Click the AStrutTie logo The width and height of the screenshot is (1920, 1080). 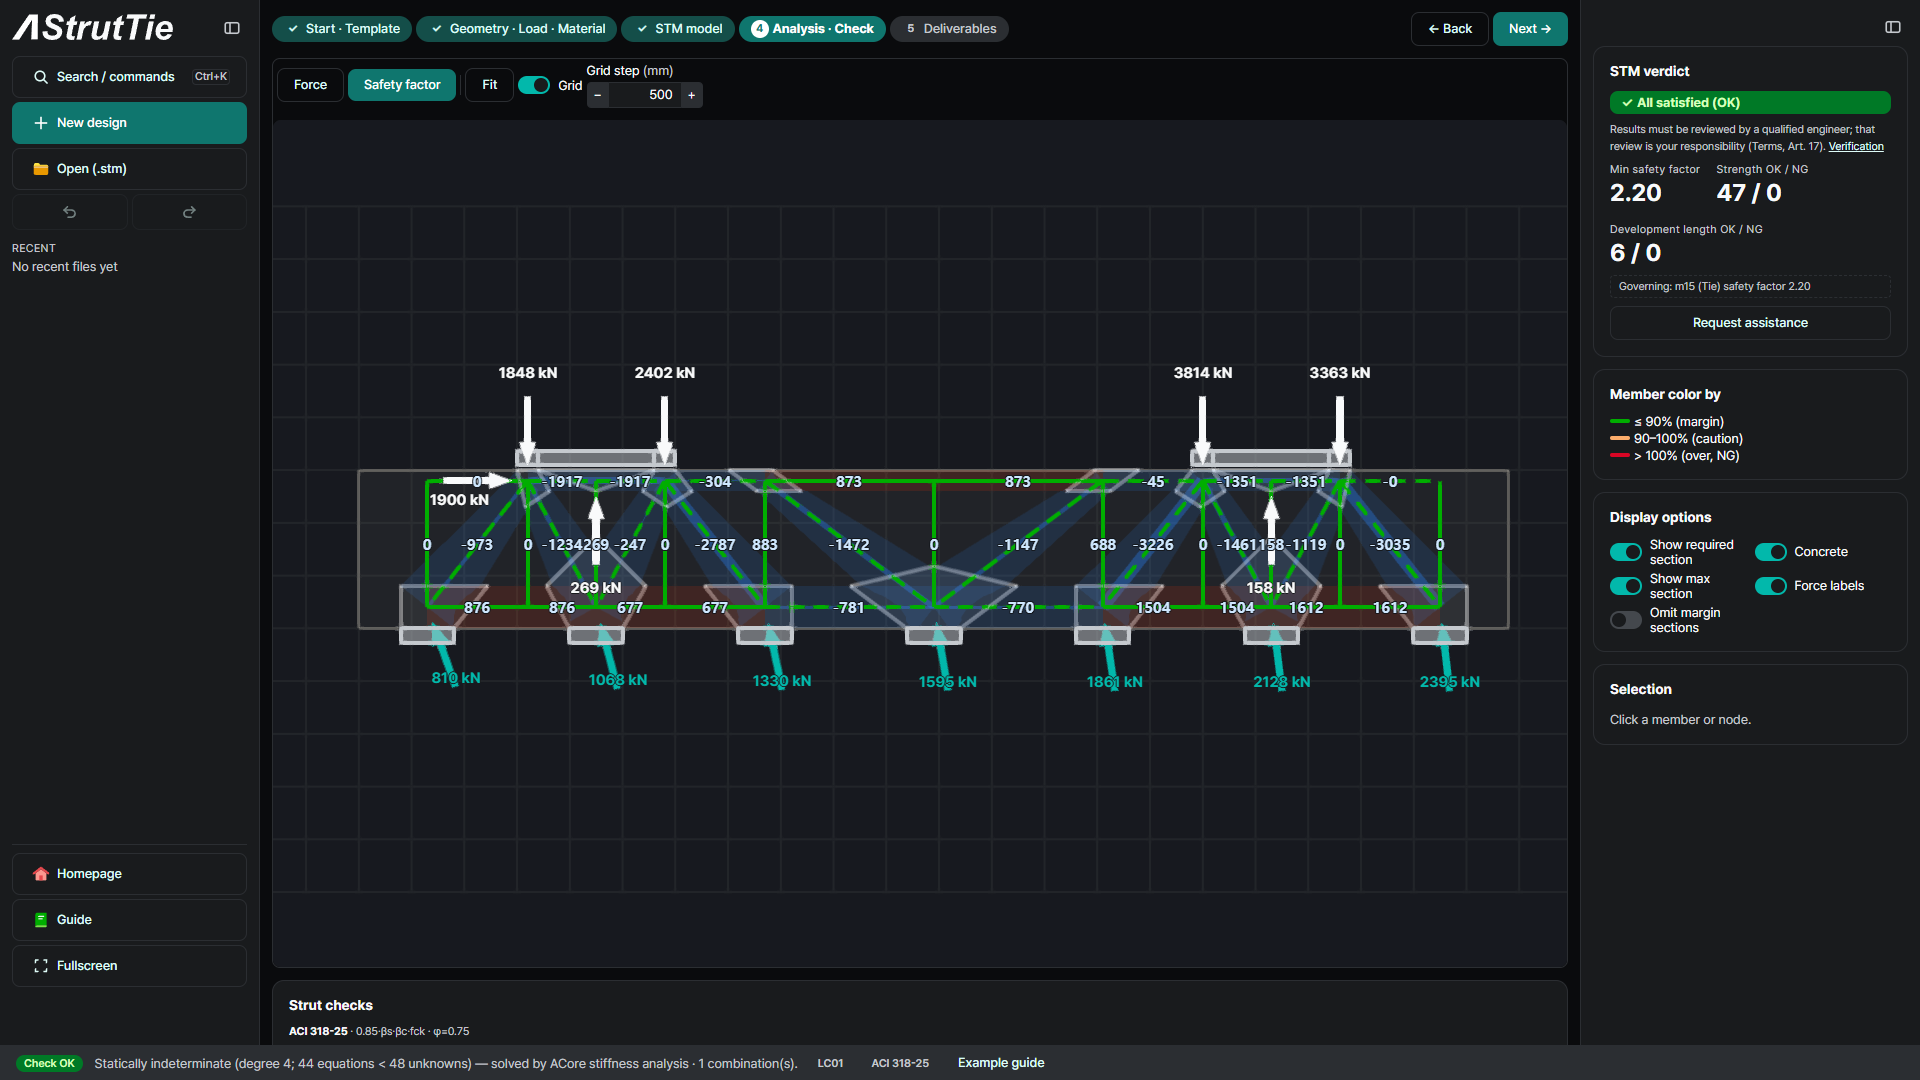[93, 28]
